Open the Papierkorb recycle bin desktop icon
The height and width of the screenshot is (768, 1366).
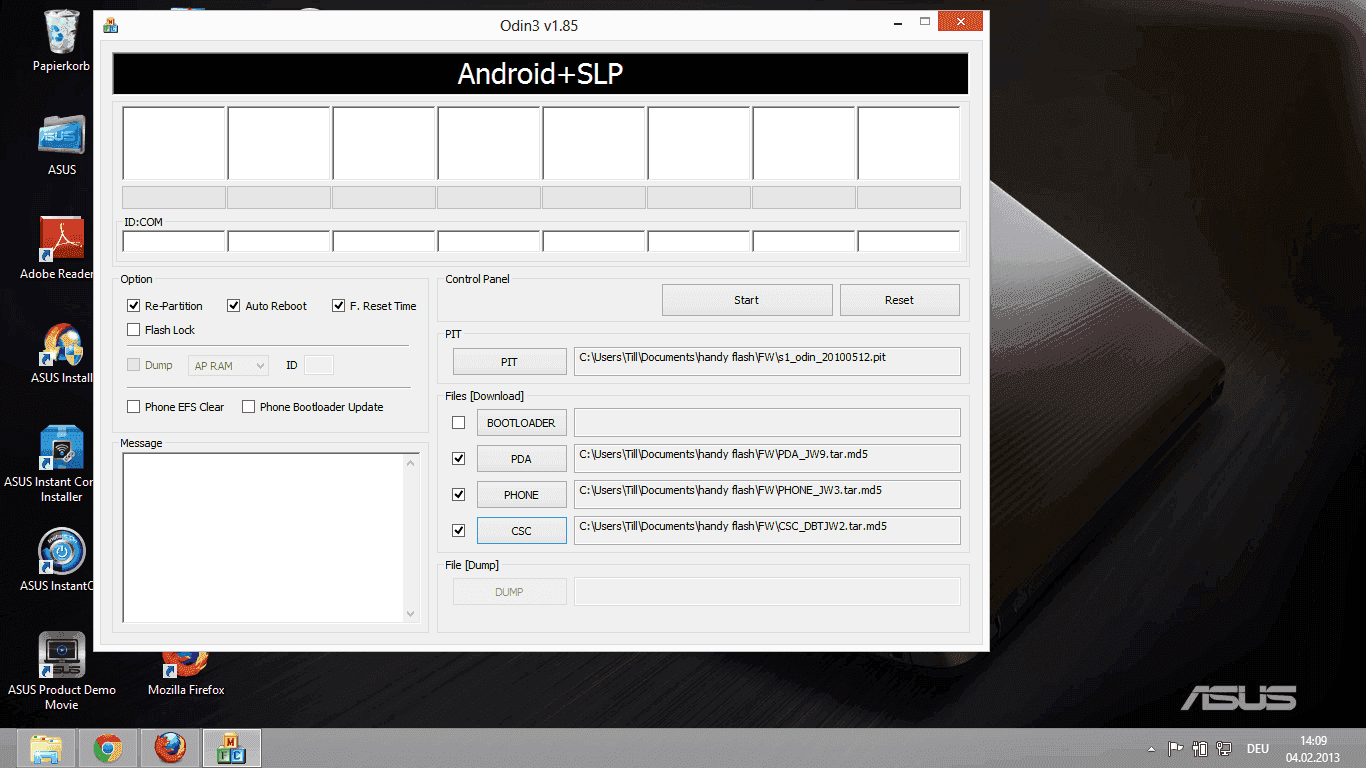click(x=61, y=40)
